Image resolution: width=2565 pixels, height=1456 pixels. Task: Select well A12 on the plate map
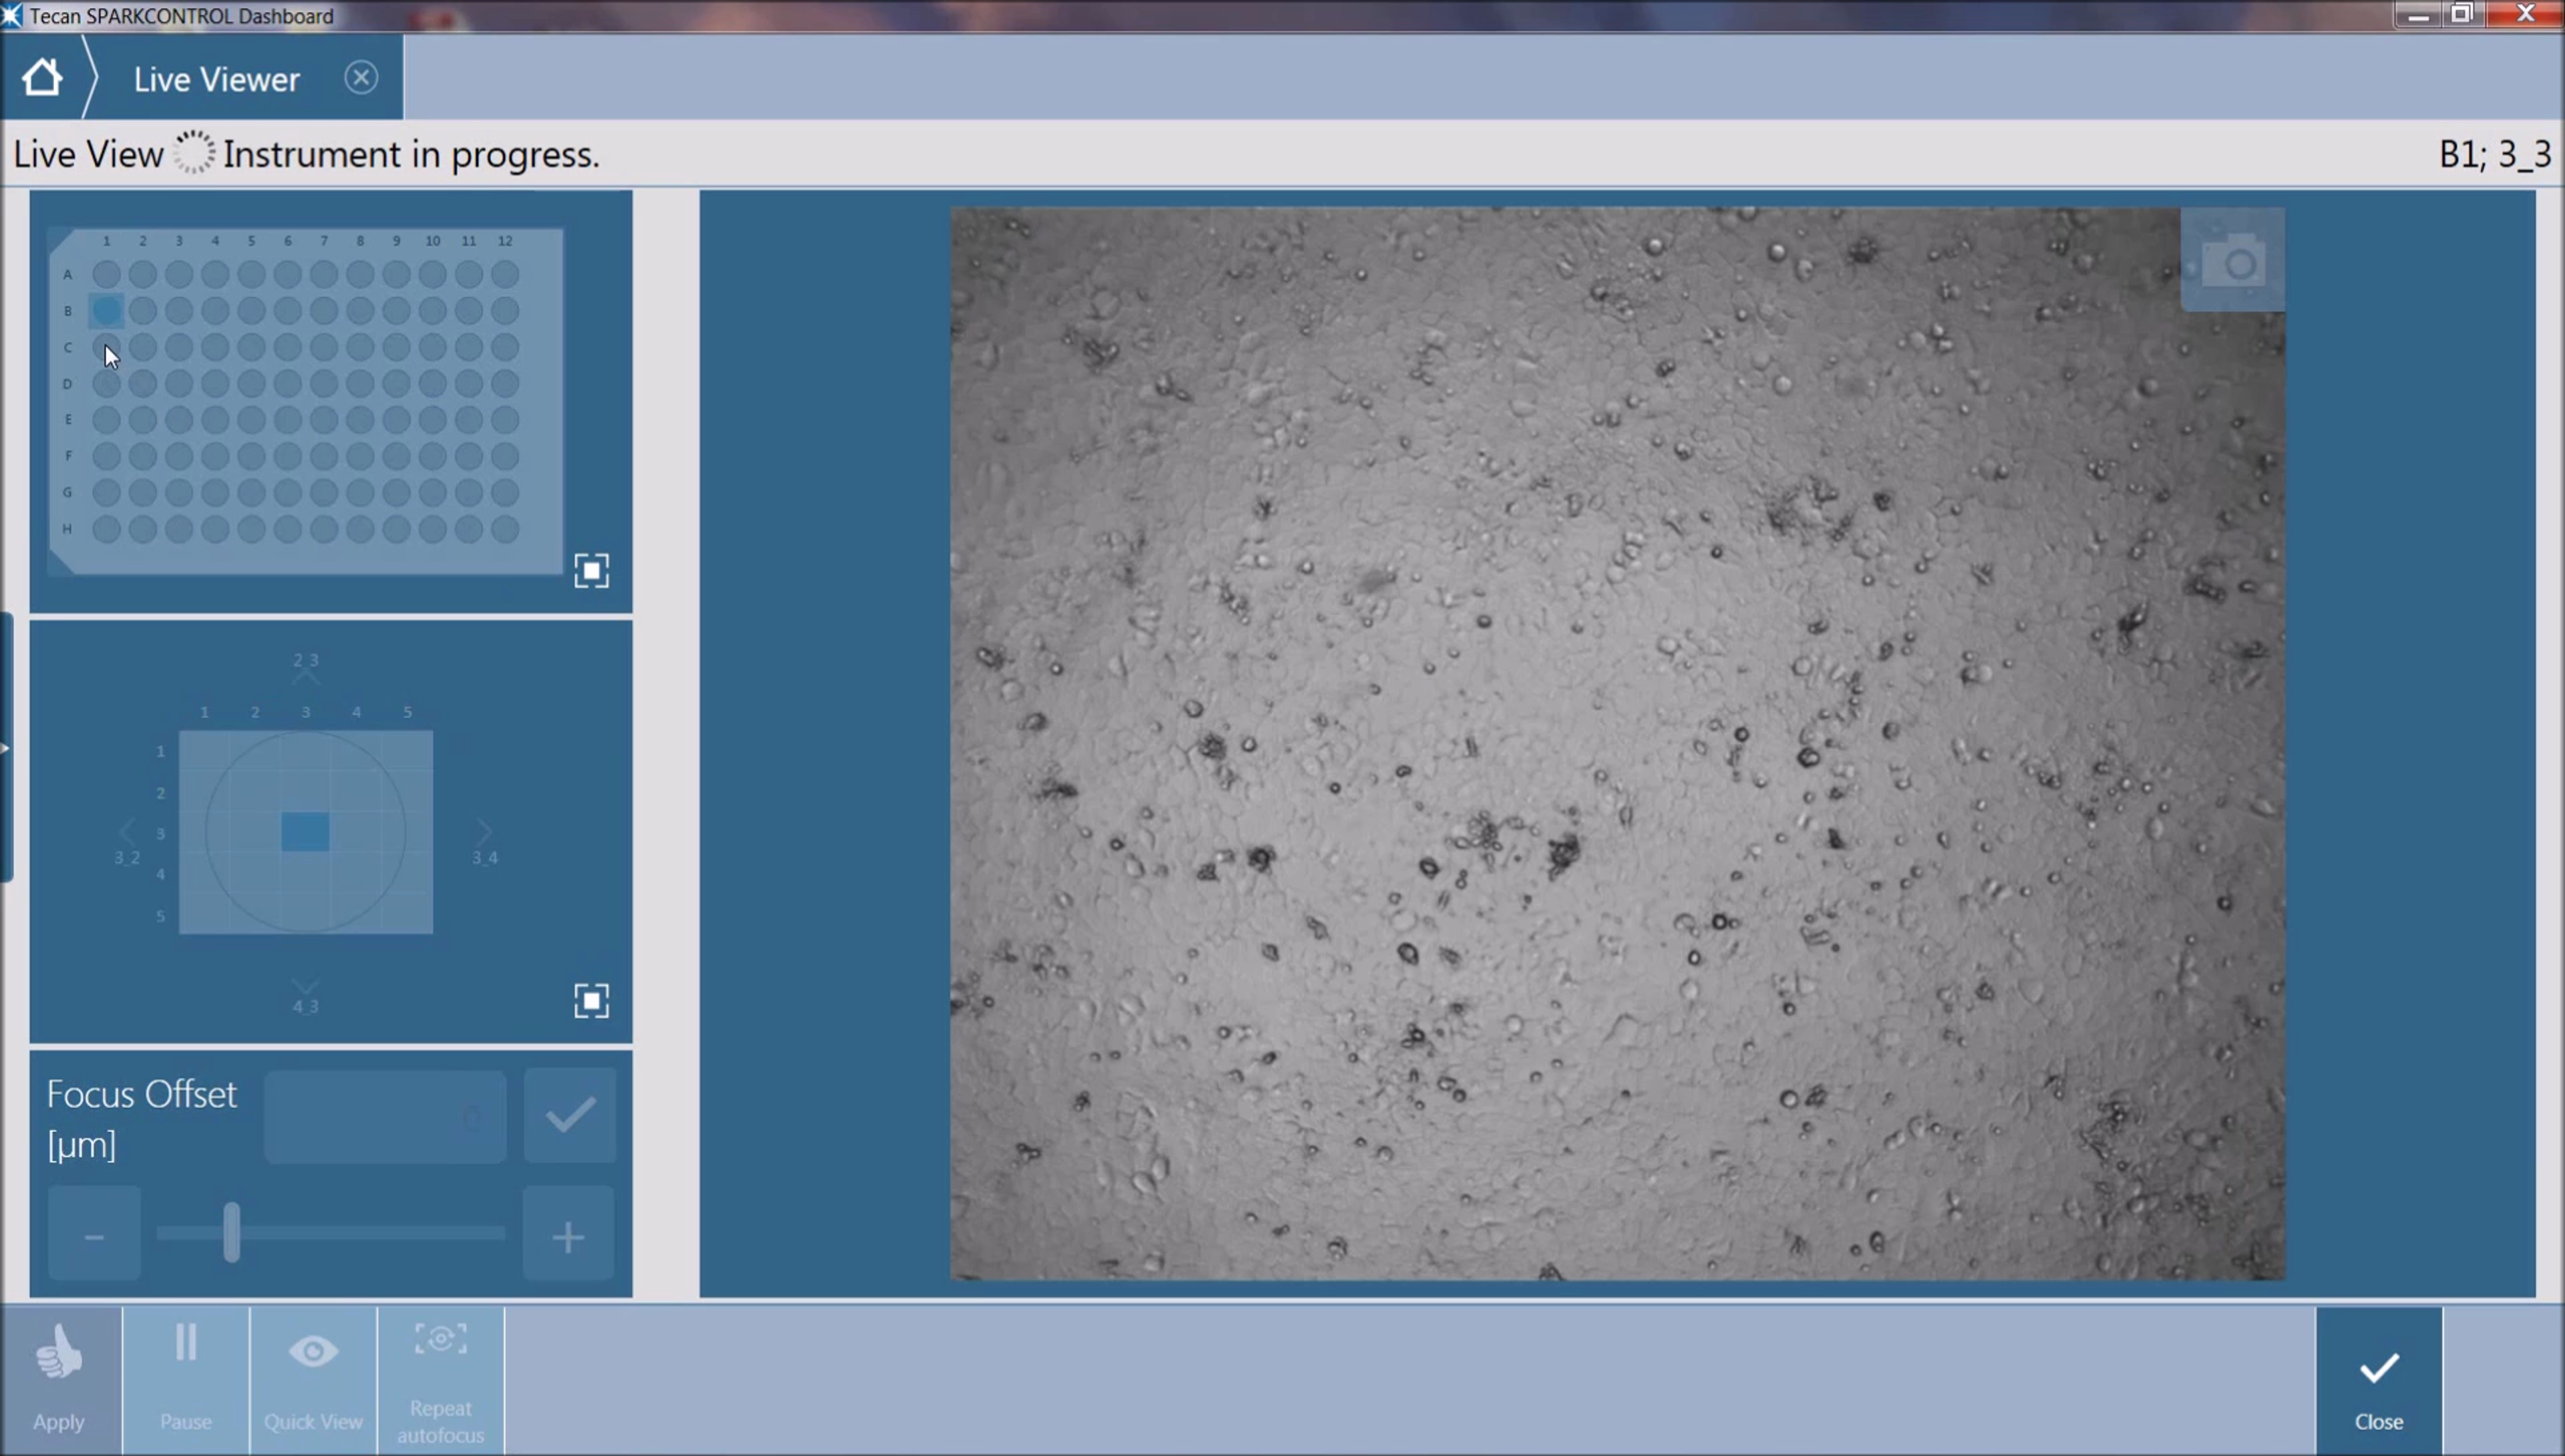click(506, 274)
